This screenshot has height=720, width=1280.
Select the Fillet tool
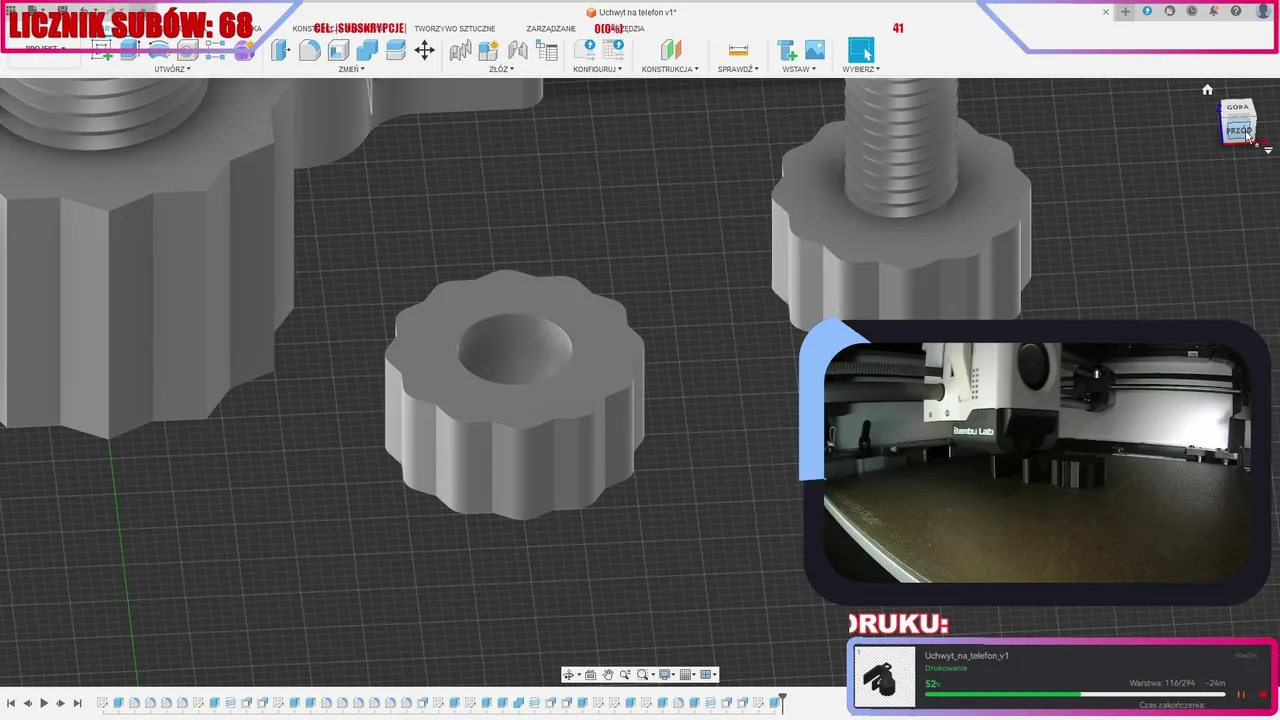coord(310,50)
